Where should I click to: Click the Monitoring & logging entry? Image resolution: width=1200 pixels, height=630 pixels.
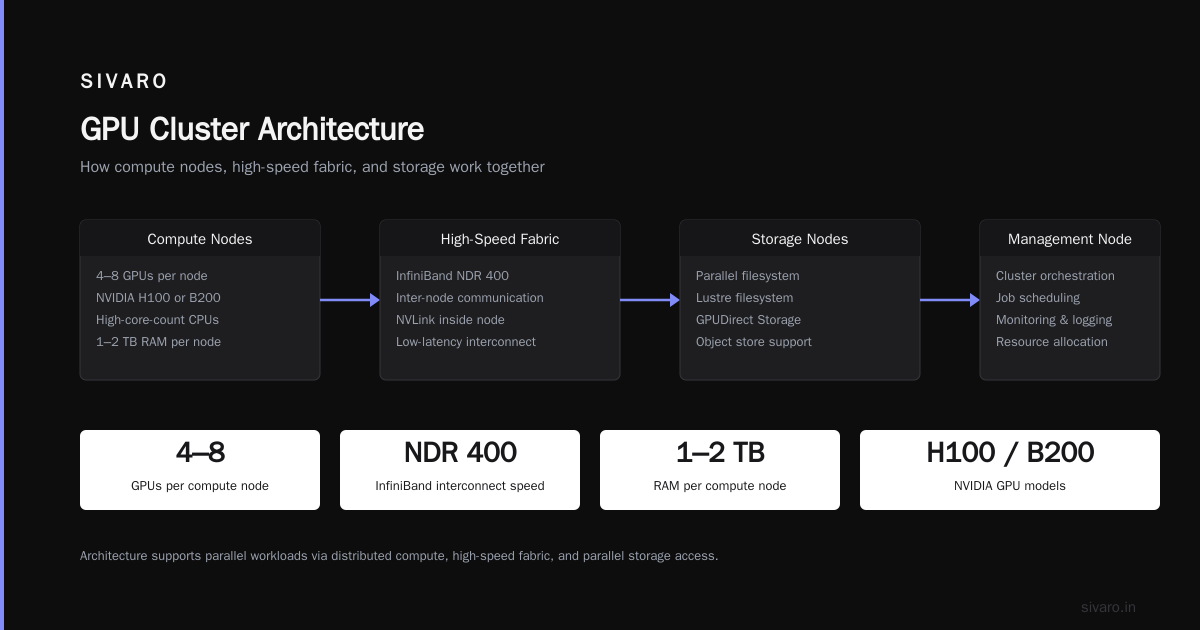(1054, 320)
